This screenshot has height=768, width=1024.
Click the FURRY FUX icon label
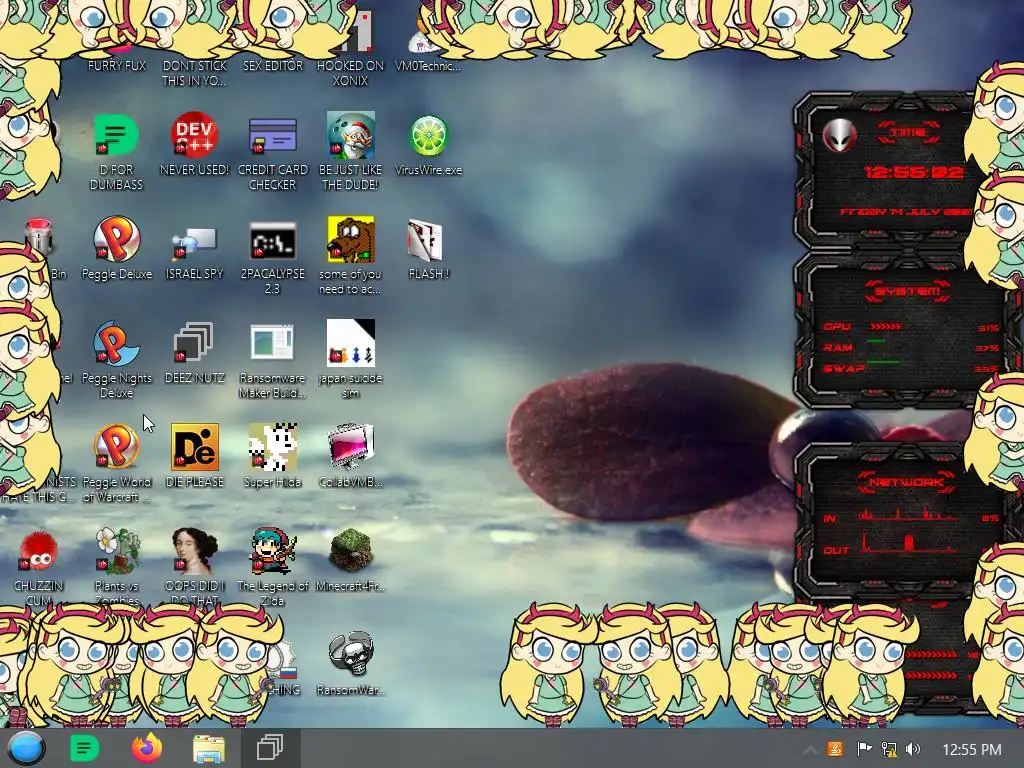point(116,65)
